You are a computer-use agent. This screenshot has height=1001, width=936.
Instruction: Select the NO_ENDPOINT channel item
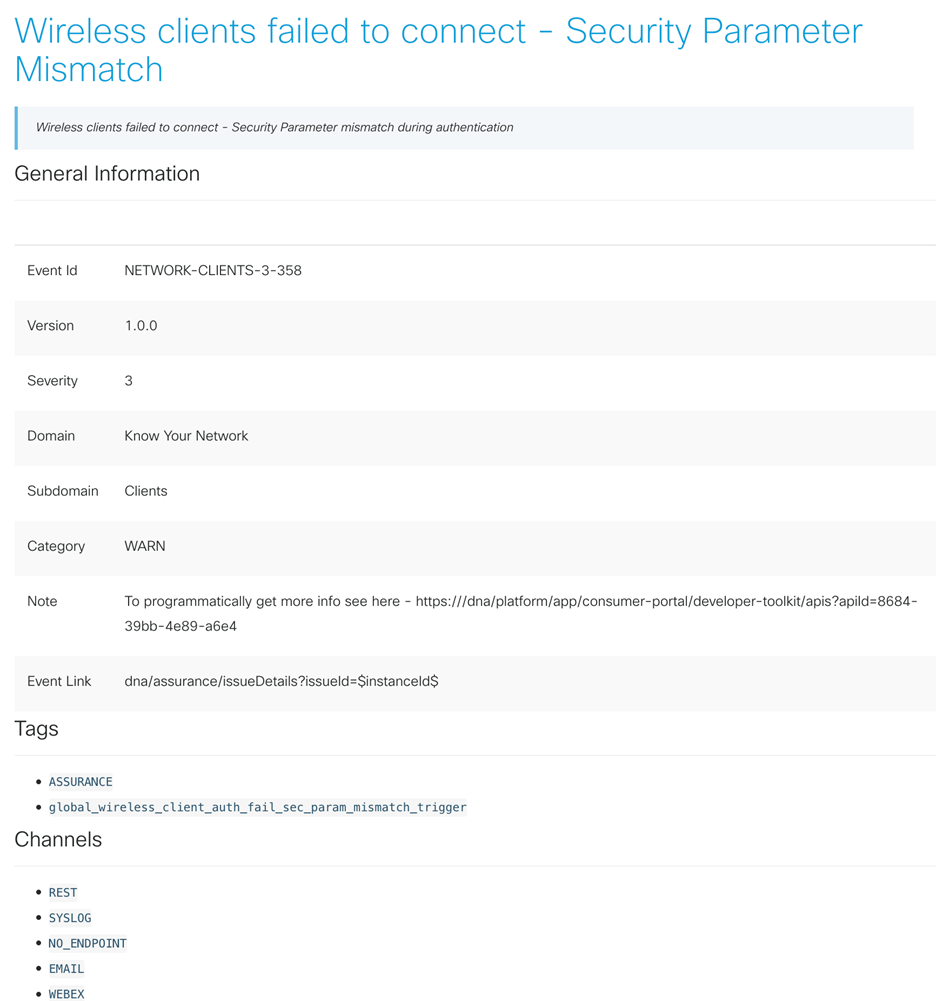pyautogui.click(x=88, y=944)
